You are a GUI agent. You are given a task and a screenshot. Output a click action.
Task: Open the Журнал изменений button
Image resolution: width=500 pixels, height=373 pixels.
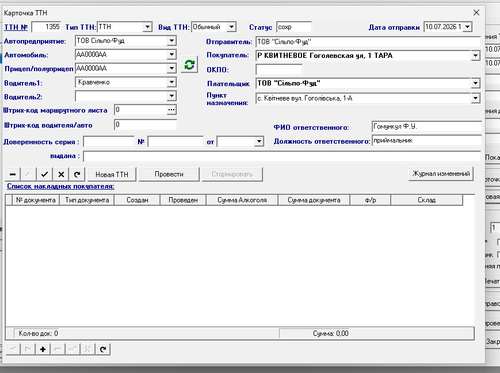coord(441,174)
